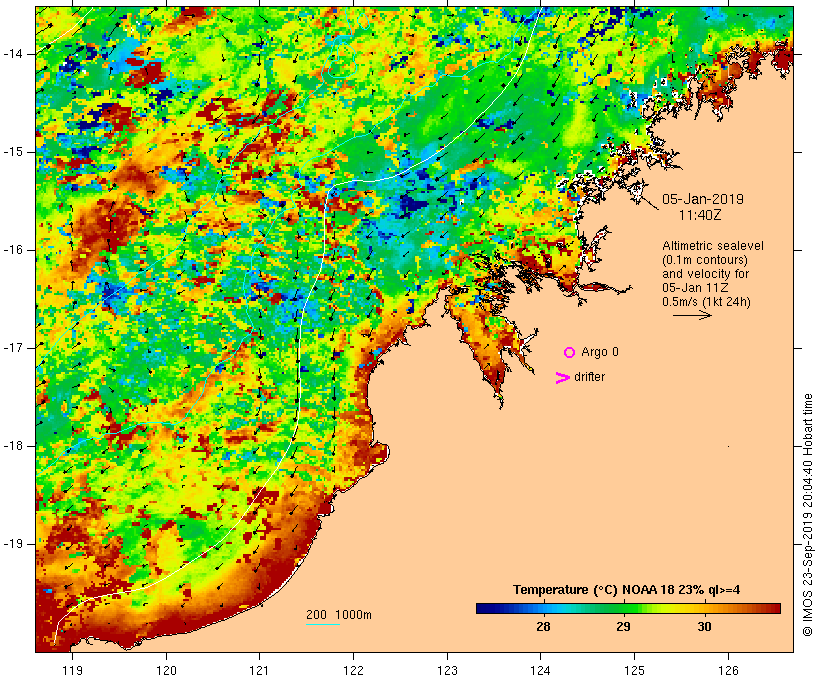This screenshot has width=820, height=680.
Task: Click the 'and velocity for' text line
Action: pos(705,274)
